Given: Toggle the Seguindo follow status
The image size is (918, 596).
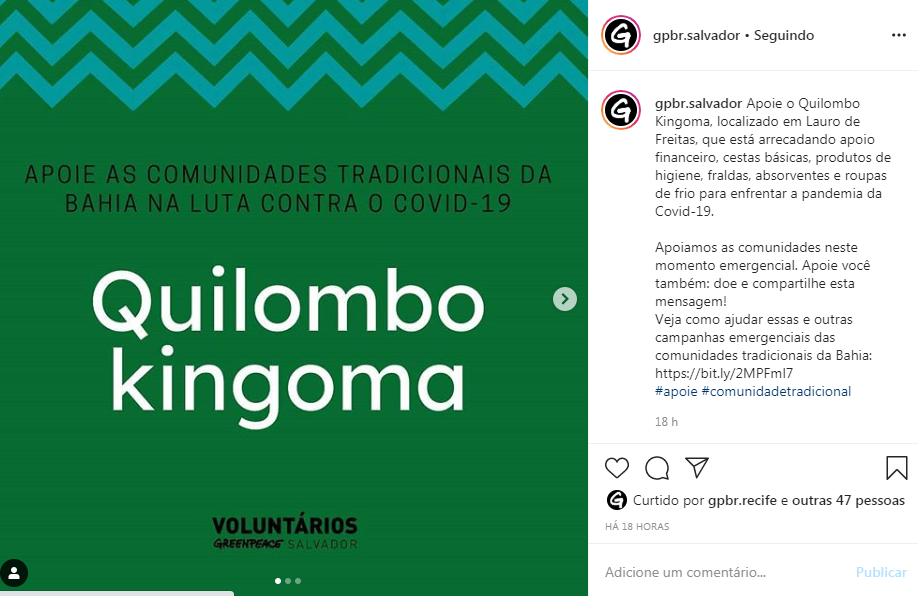Looking at the screenshot, I should (x=784, y=35).
